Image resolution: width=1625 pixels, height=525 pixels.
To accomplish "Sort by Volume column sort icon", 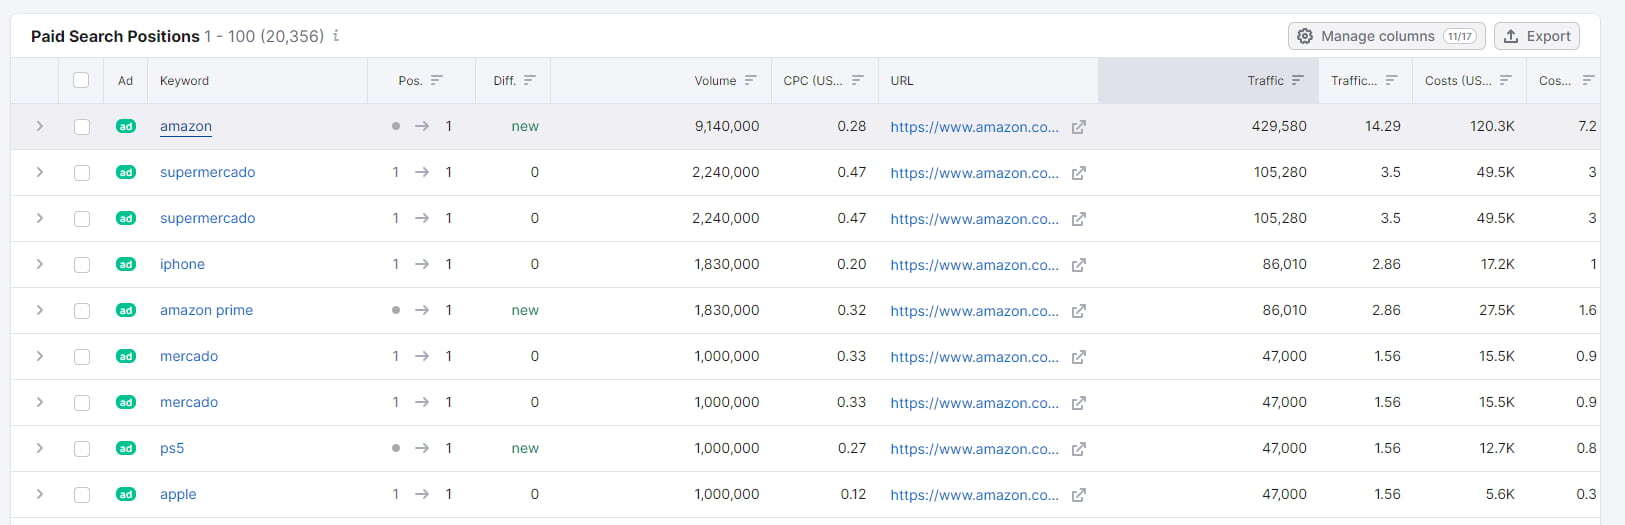I will tap(751, 81).
